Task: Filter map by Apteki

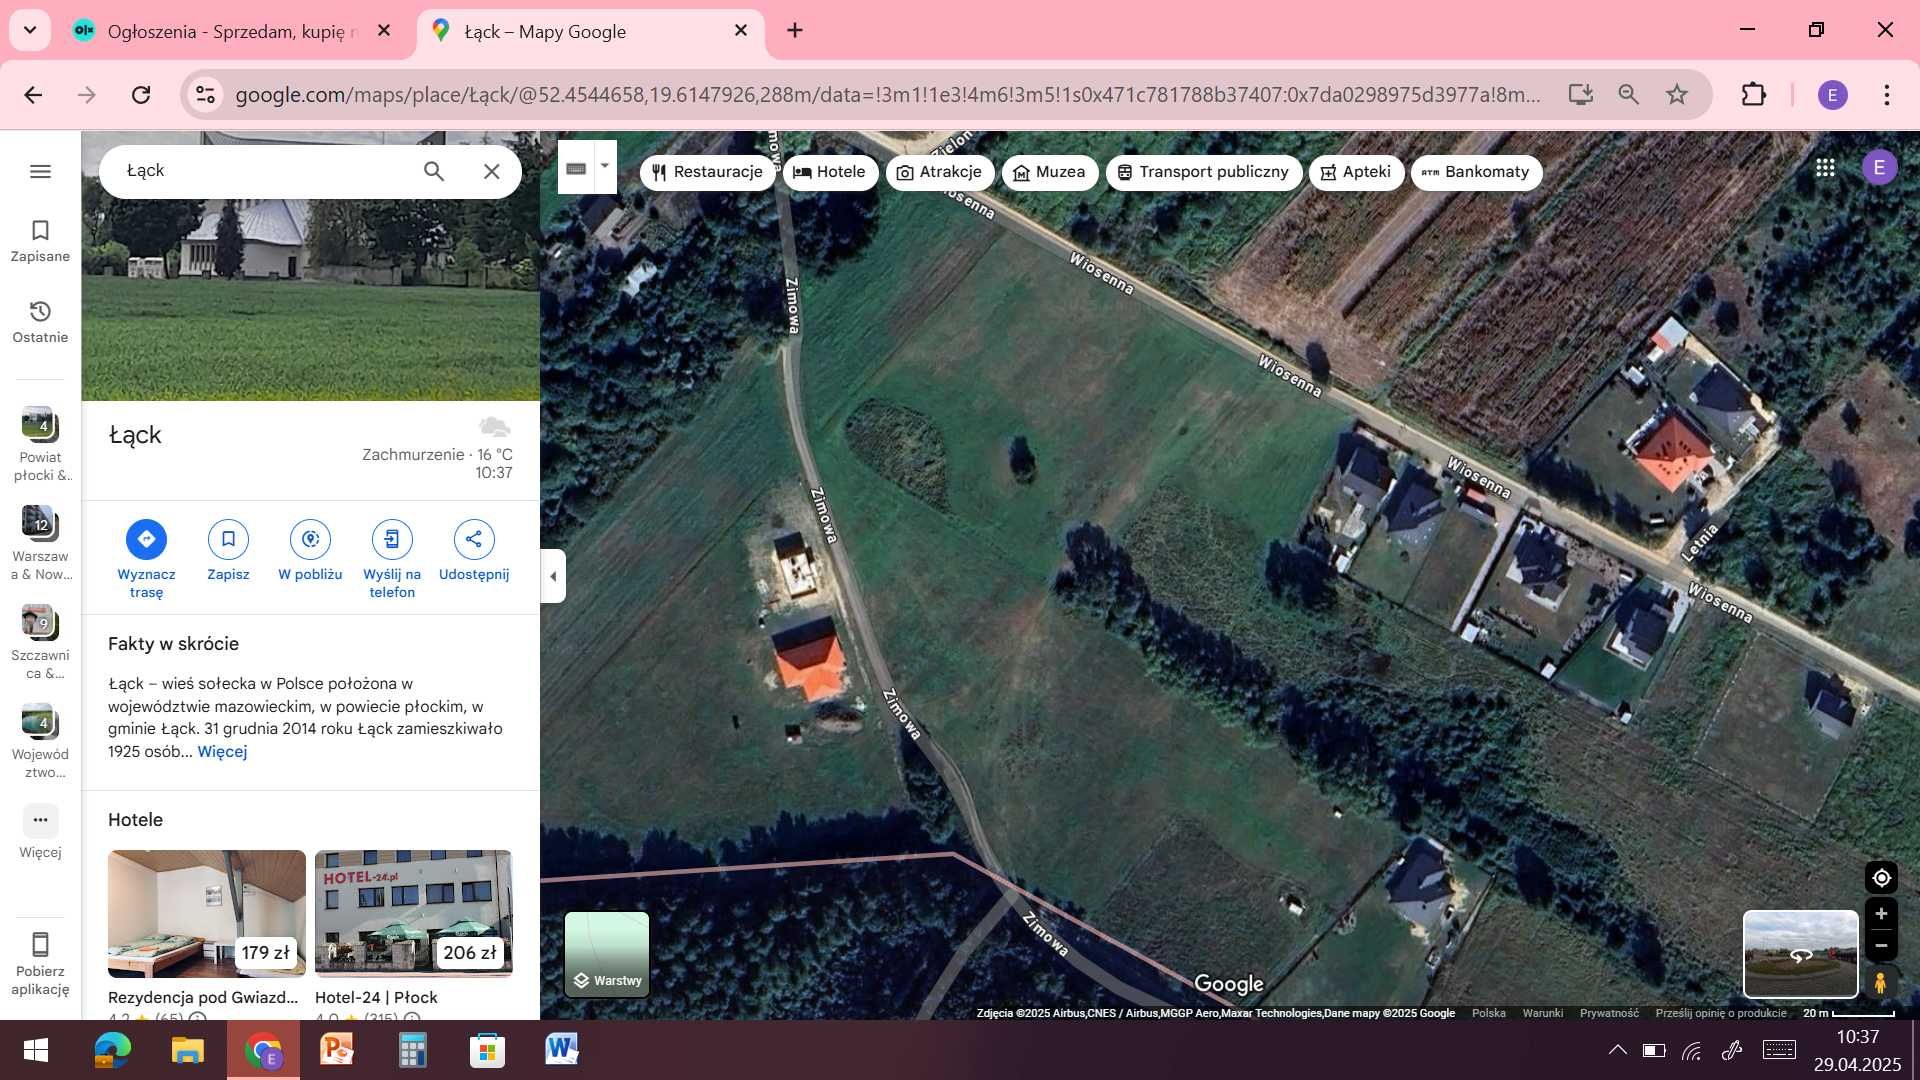Action: 1356,172
